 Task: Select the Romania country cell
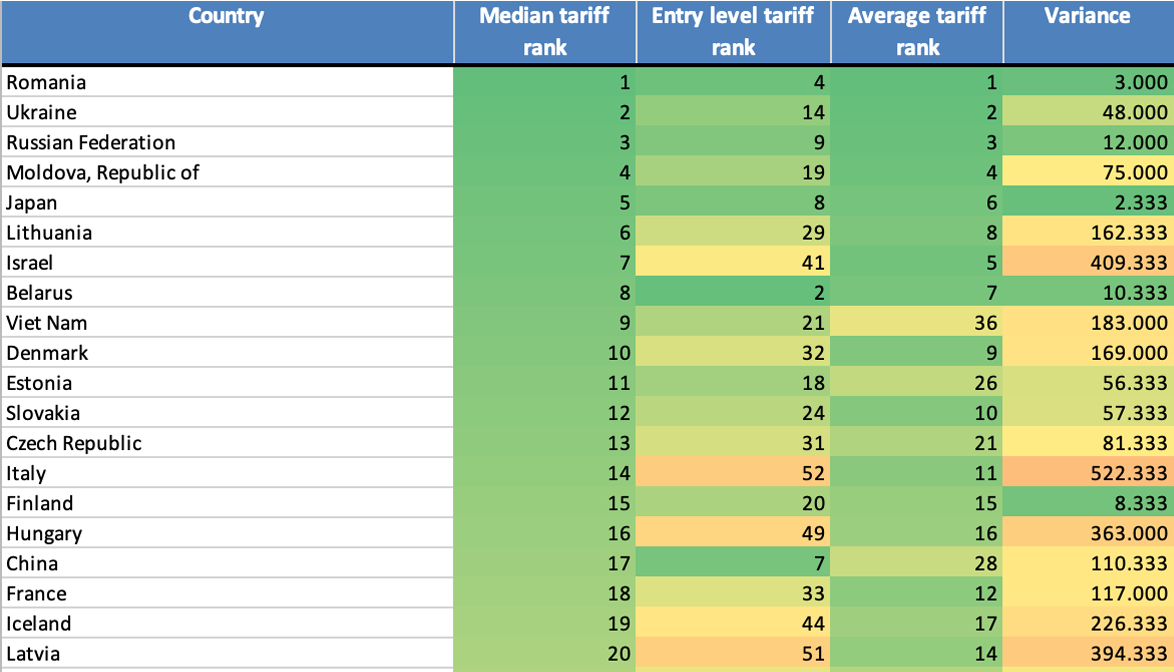[46, 83]
